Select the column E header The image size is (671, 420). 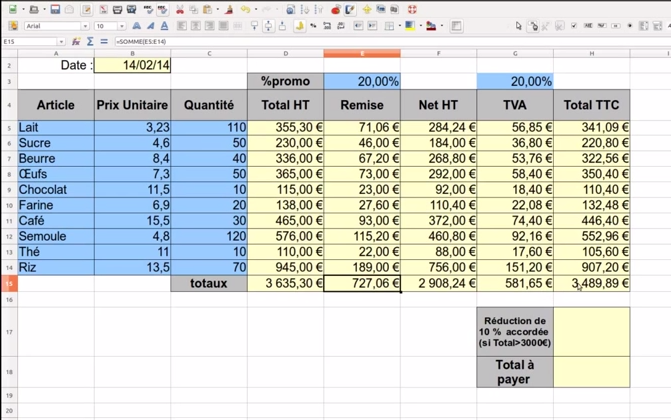(x=362, y=53)
